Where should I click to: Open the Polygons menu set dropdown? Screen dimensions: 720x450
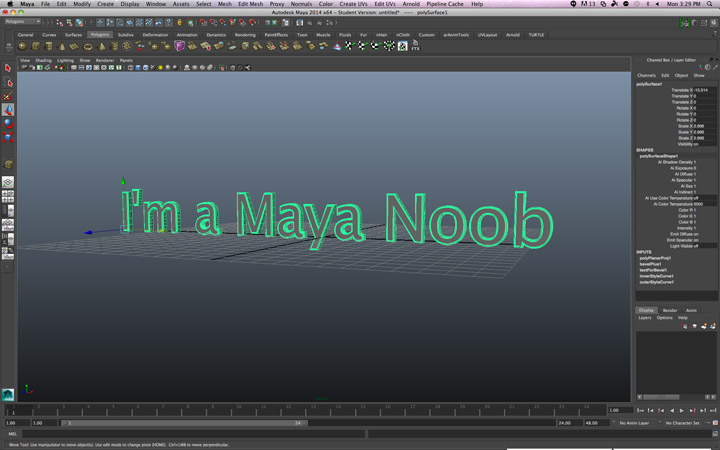(22, 22)
